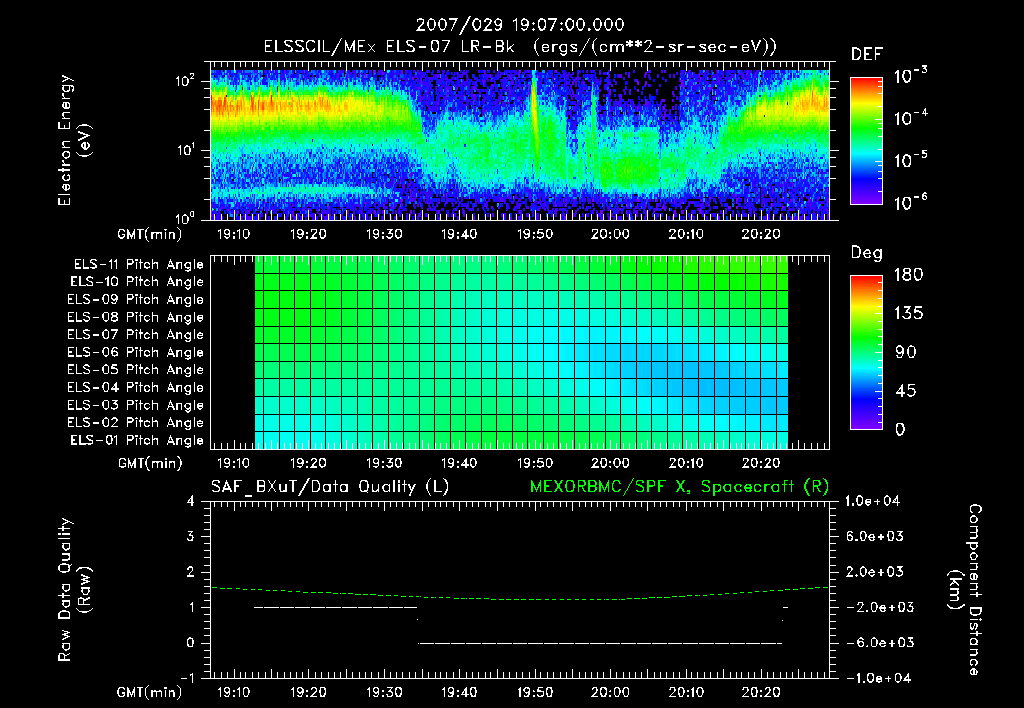Click the timestamp title 2007/029 19:07:00.000
The image size is (1024, 708).
coord(520,25)
